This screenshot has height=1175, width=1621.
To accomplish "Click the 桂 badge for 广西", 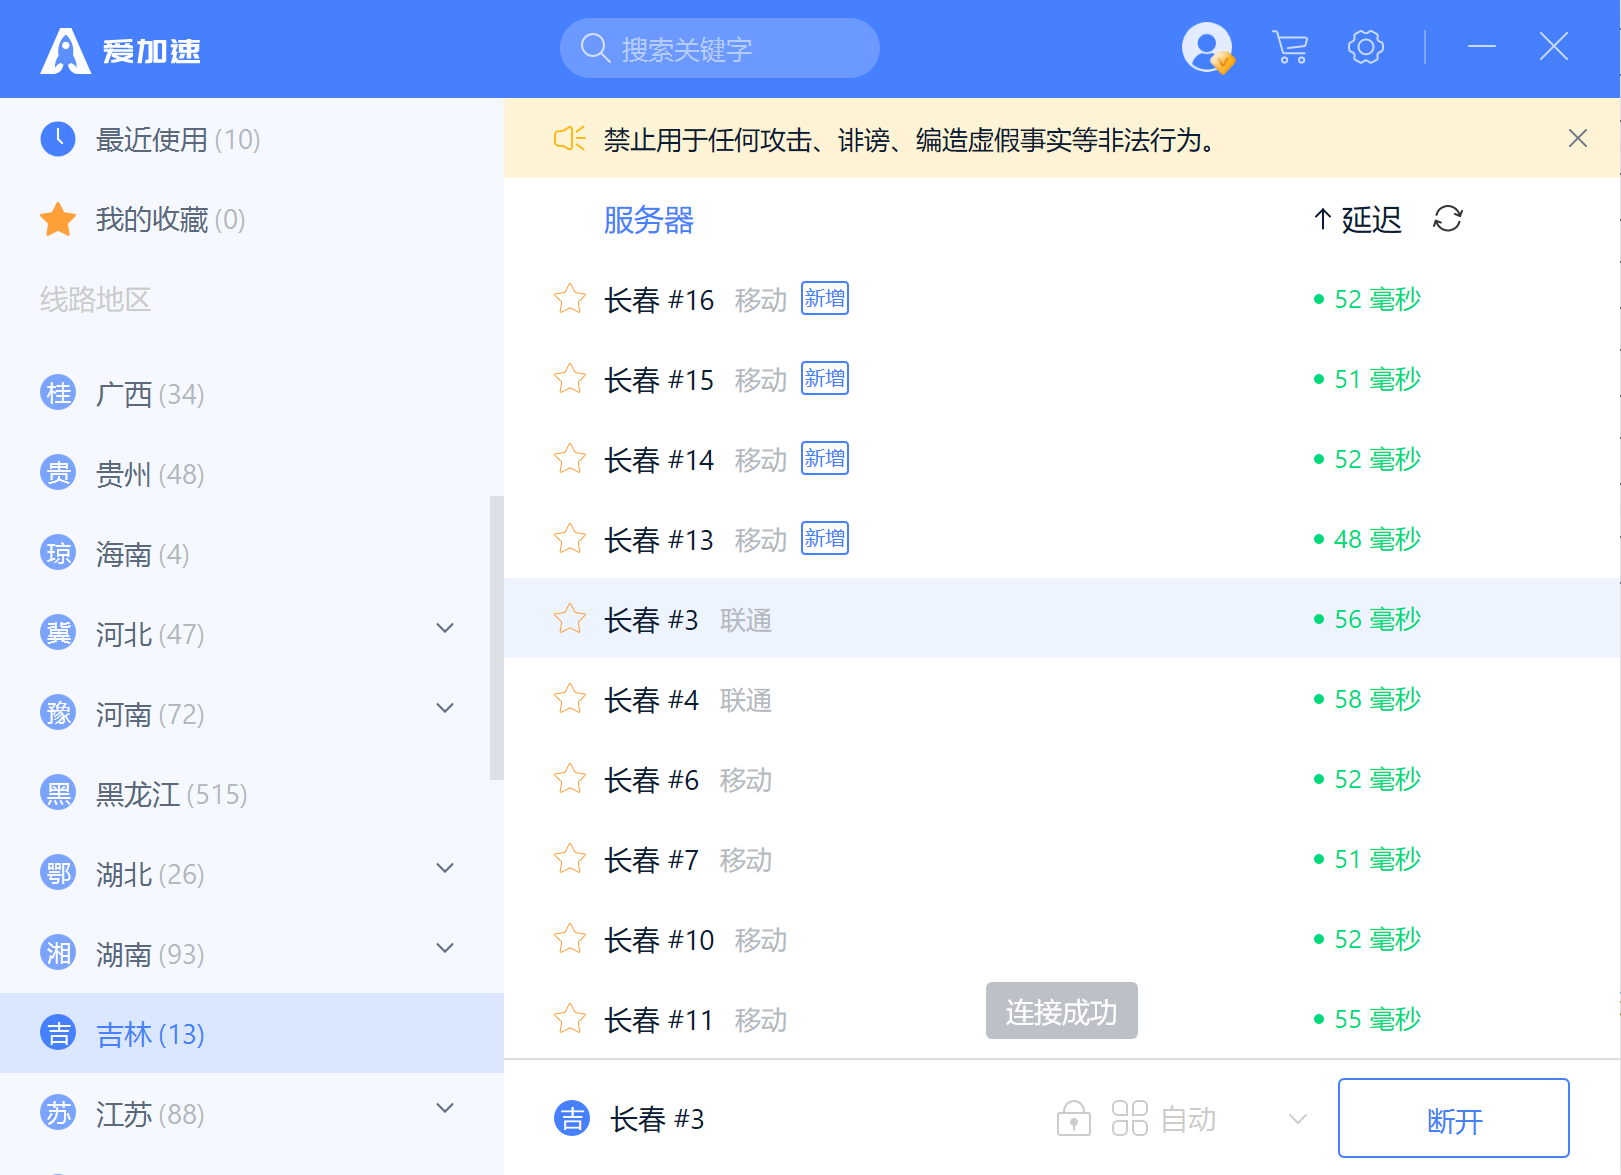I will click(58, 393).
